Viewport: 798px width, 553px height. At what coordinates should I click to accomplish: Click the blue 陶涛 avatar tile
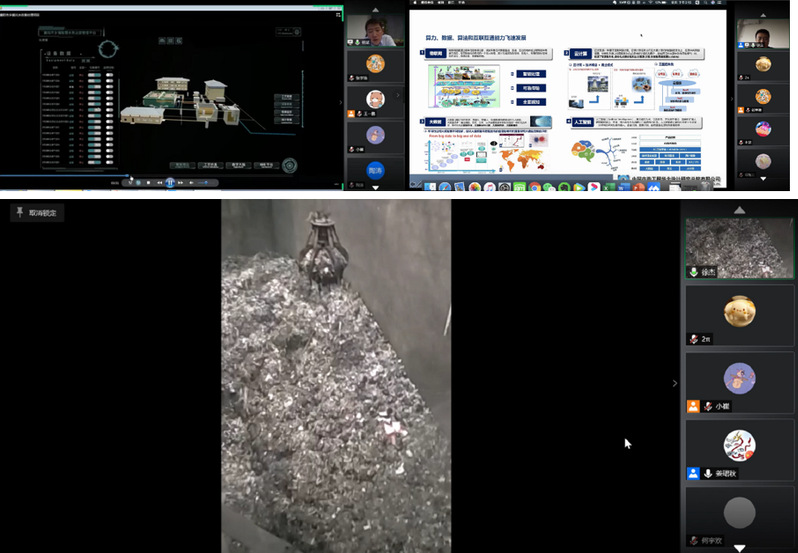tap(375, 170)
